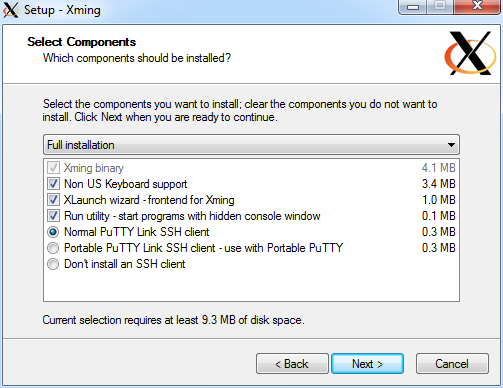Open the Full installation dropdown
The image size is (503, 388).
pyautogui.click(x=251, y=145)
